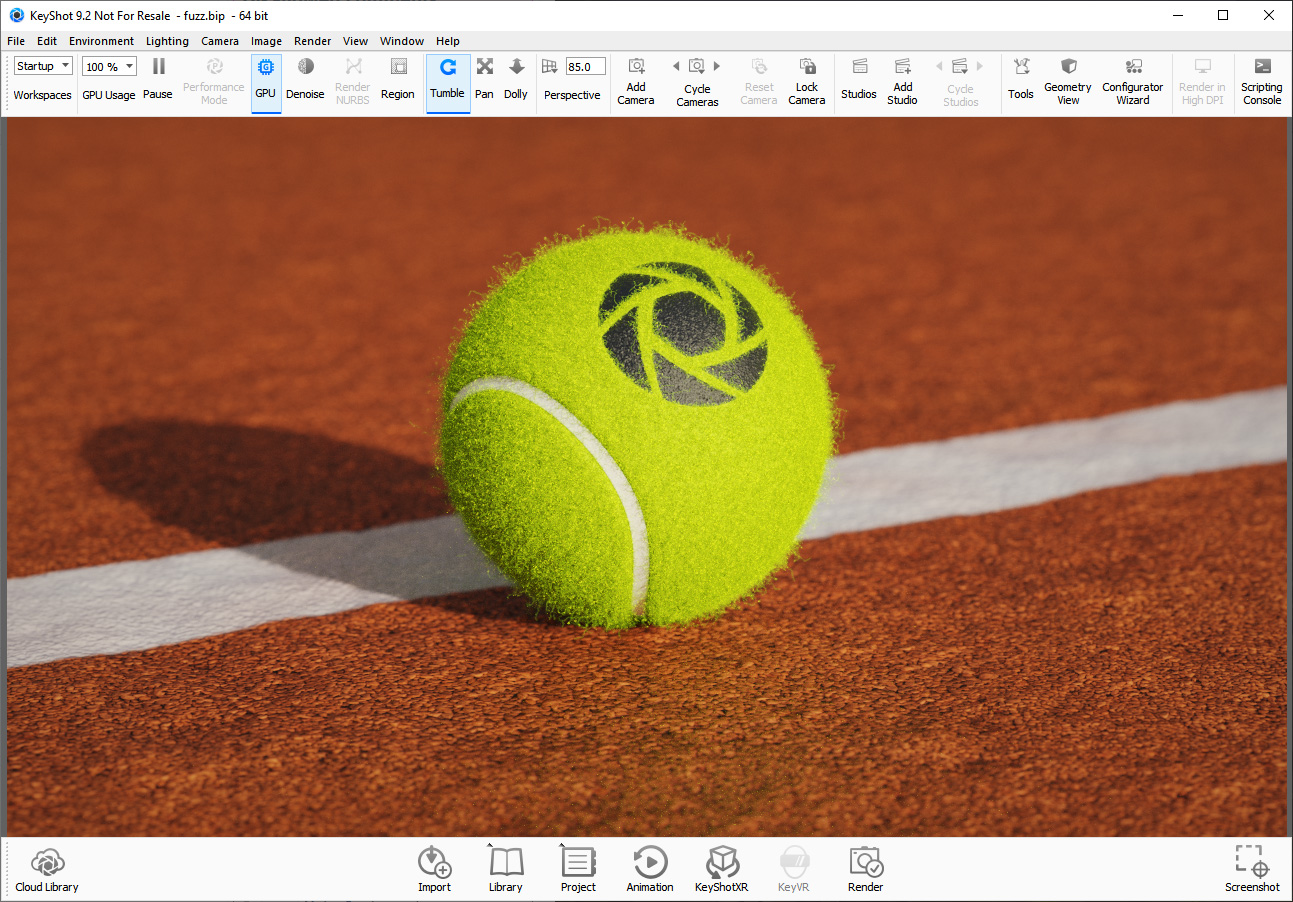
Task: Click the Cycle Cameras camera icon
Action: click(x=697, y=67)
